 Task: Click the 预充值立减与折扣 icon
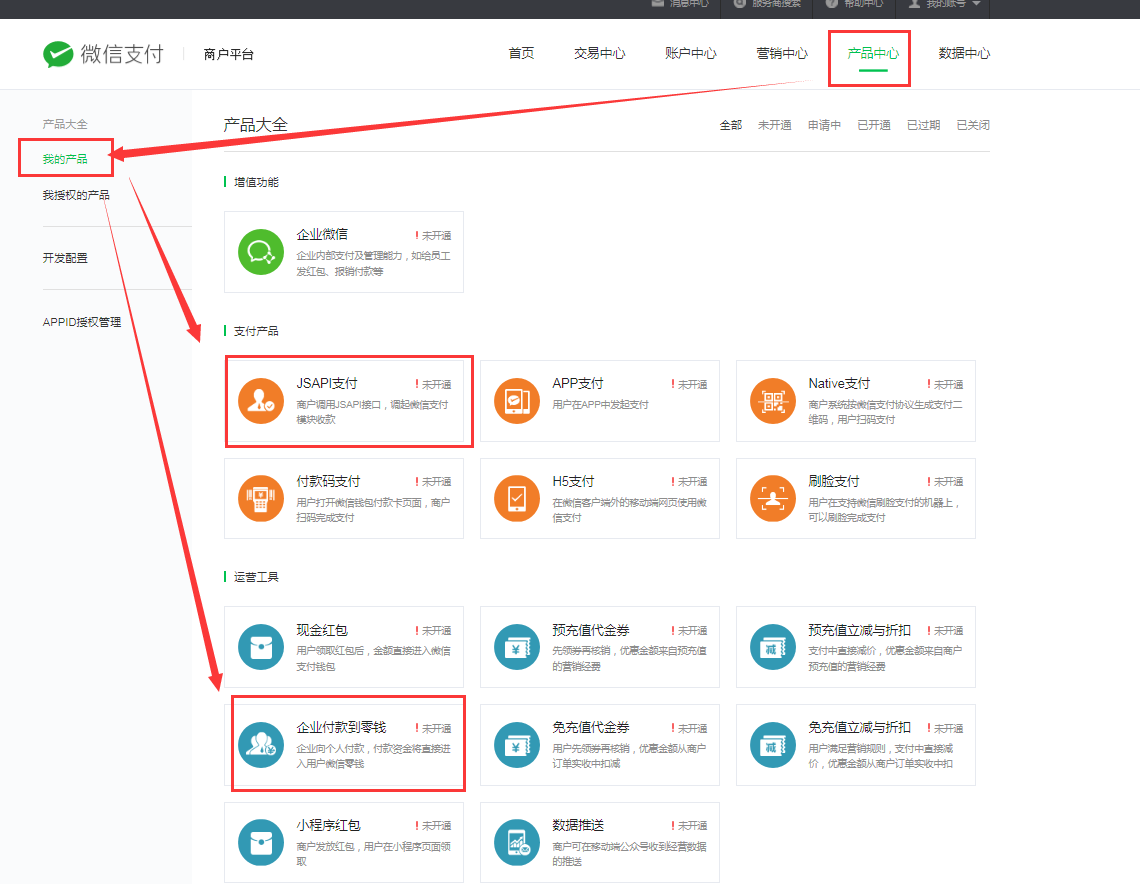click(x=773, y=647)
